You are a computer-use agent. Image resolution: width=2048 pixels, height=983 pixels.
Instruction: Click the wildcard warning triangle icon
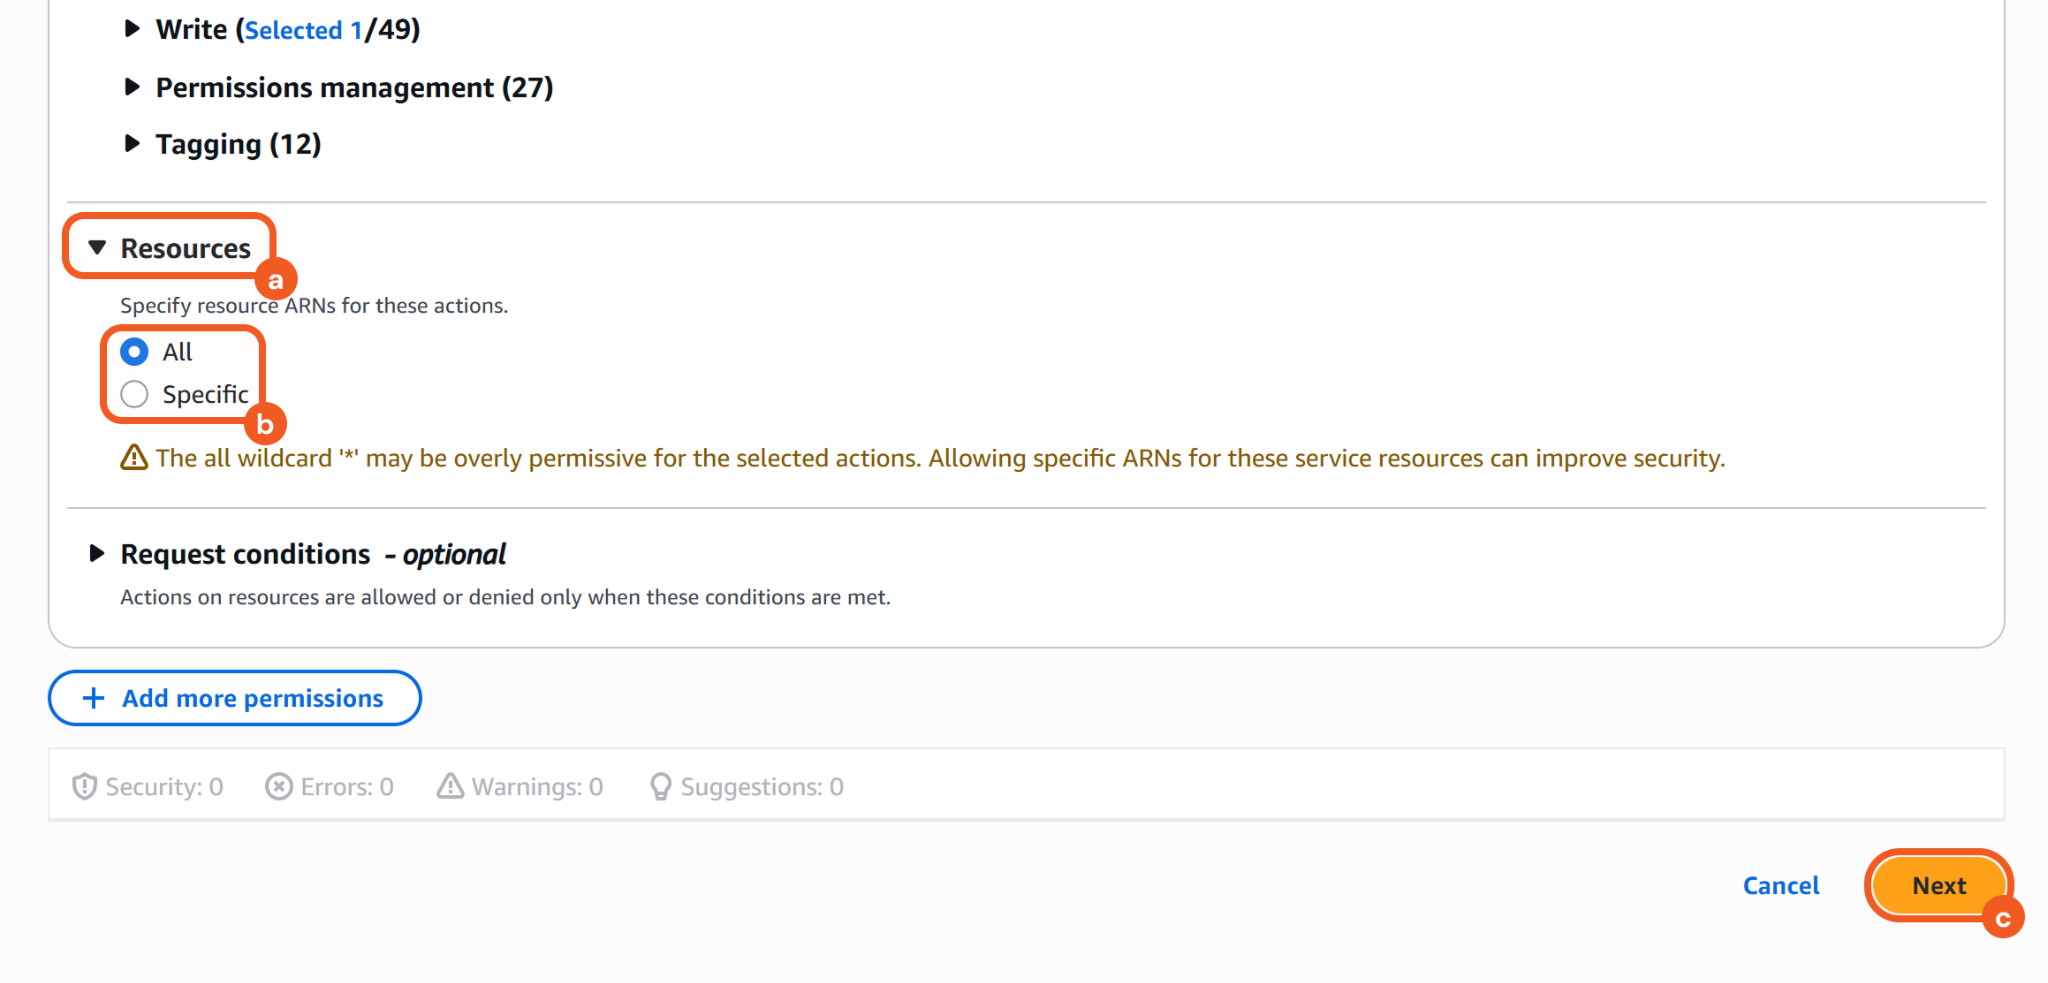pyautogui.click(x=134, y=458)
